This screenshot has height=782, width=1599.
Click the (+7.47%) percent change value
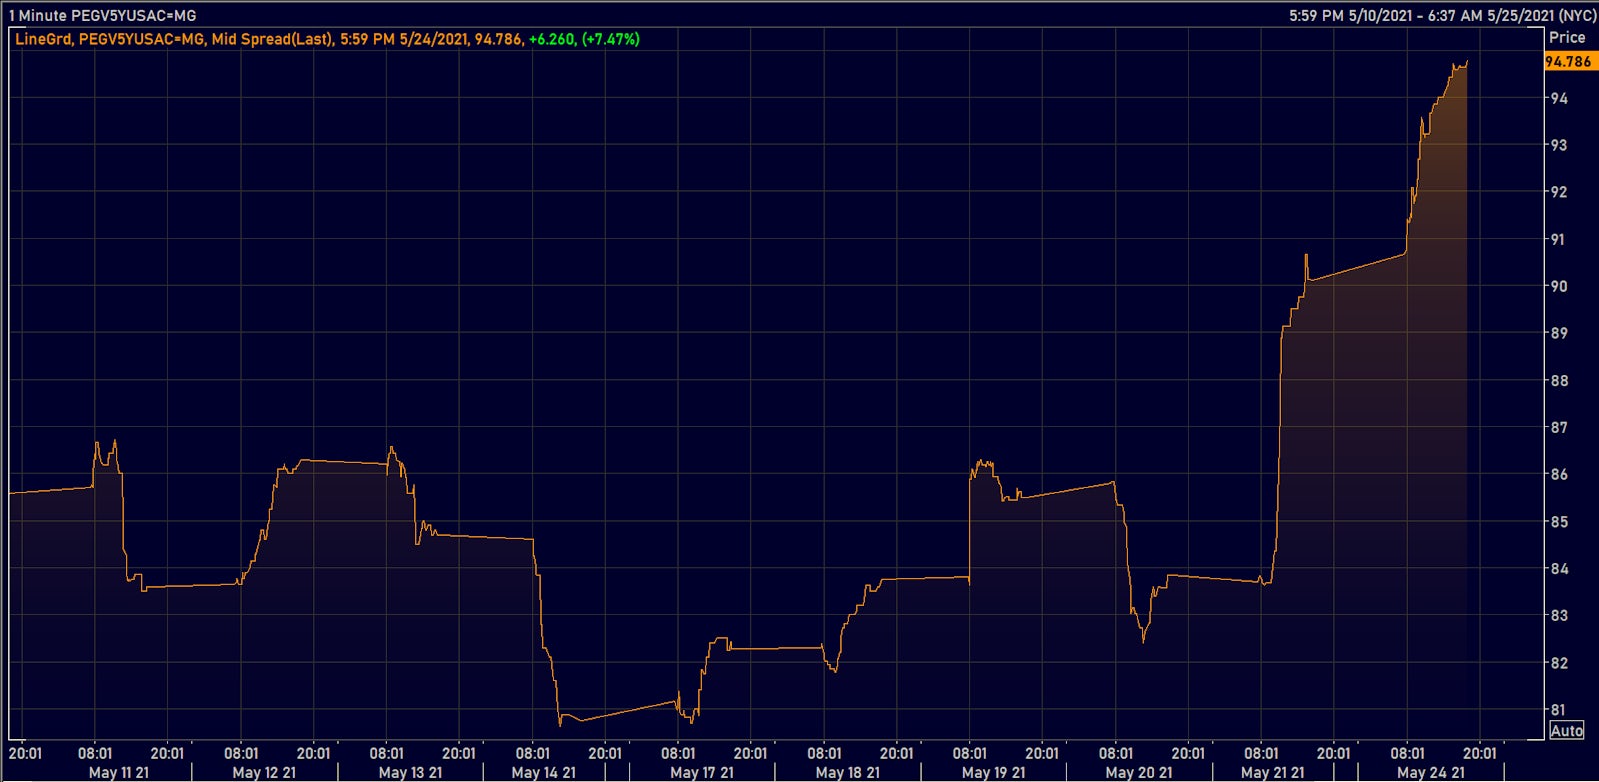point(611,39)
